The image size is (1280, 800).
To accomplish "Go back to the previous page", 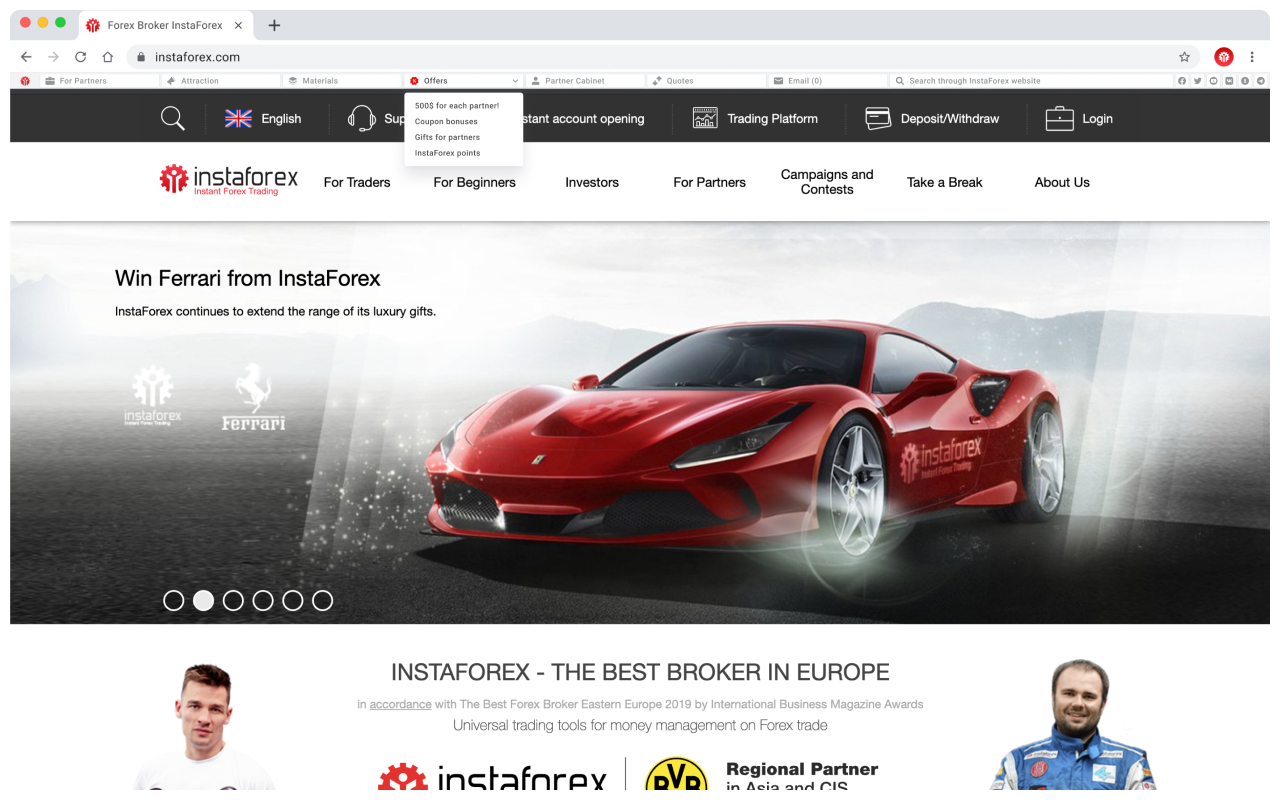I will pyautogui.click(x=27, y=57).
